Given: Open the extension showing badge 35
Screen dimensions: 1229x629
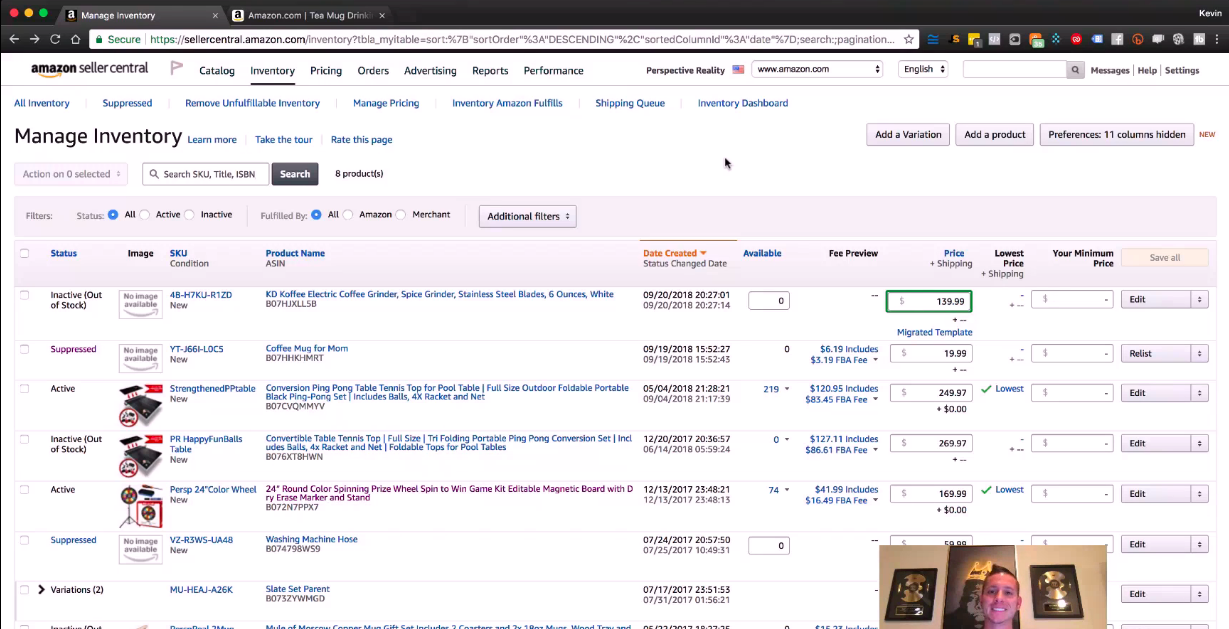Looking at the screenshot, I should pyautogui.click(x=1036, y=40).
